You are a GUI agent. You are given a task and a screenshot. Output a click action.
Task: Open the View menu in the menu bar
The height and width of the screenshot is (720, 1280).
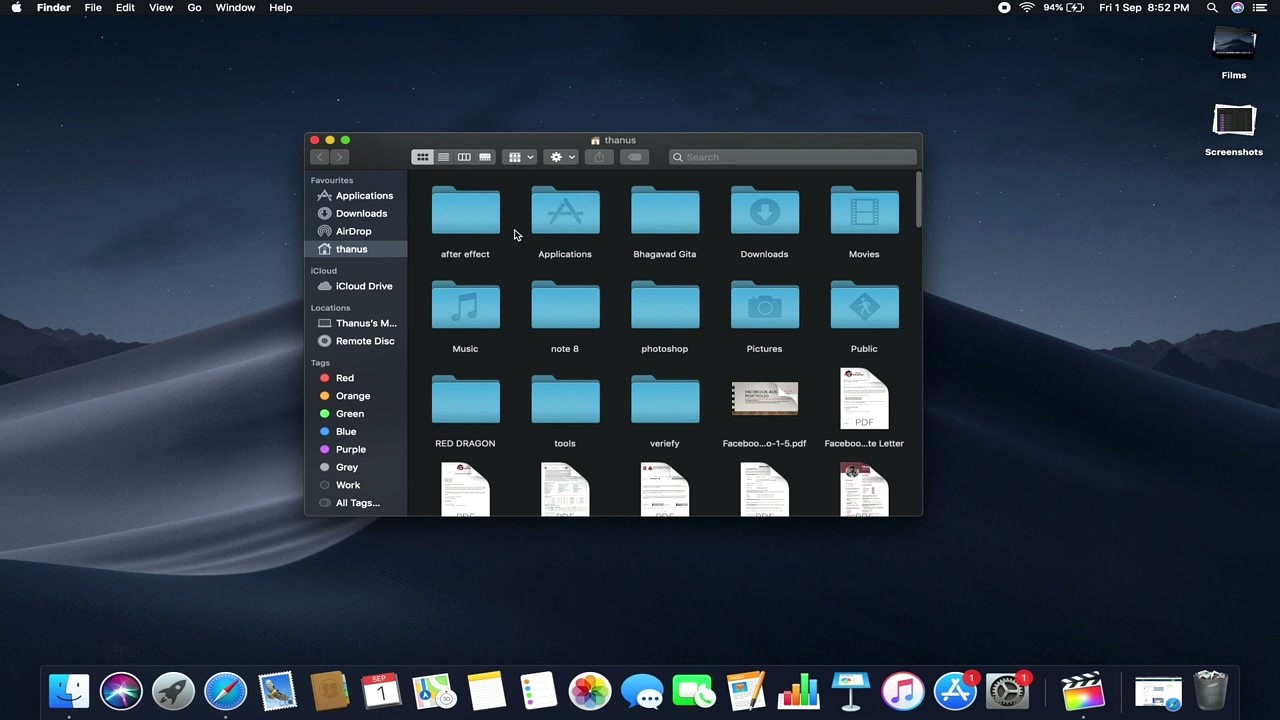pyautogui.click(x=160, y=8)
